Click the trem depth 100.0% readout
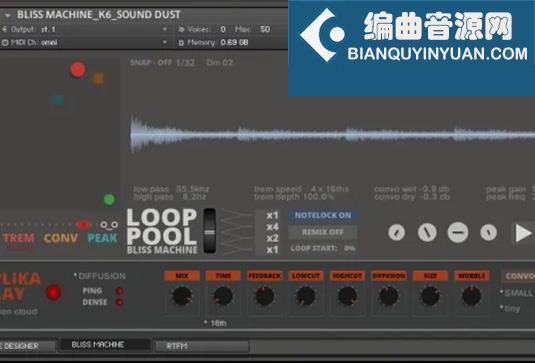 tap(294, 197)
